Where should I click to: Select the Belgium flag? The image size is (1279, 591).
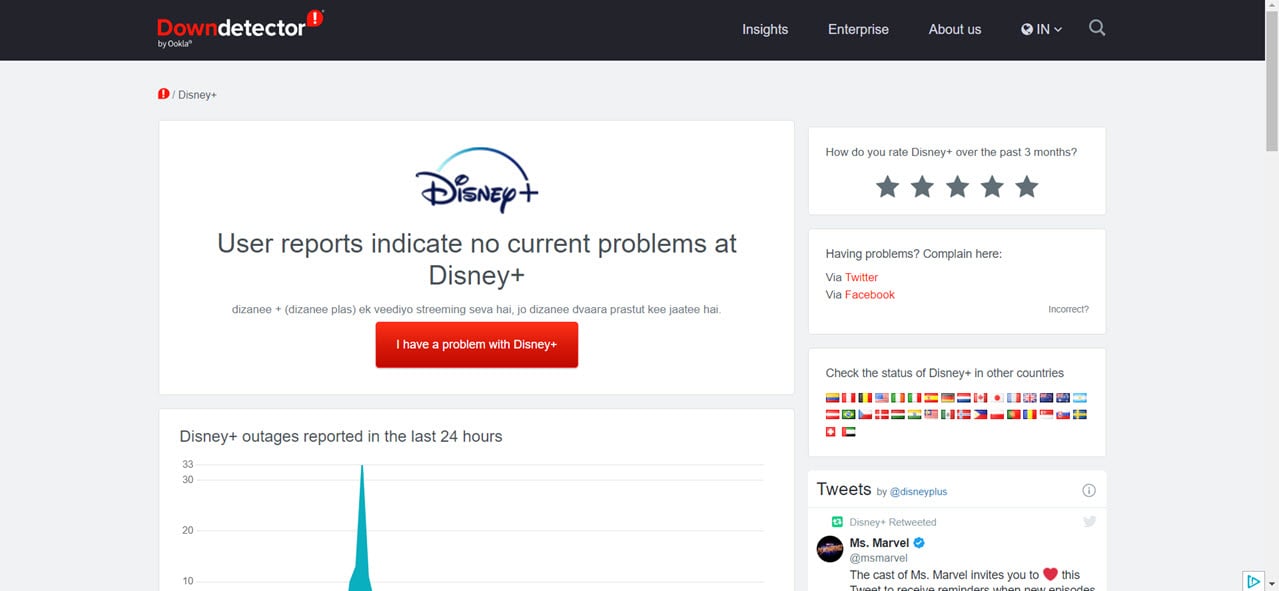click(865, 398)
